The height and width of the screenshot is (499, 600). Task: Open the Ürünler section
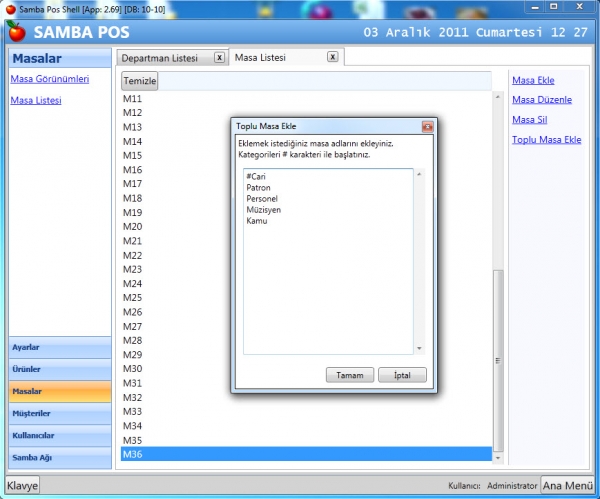point(60,369)
